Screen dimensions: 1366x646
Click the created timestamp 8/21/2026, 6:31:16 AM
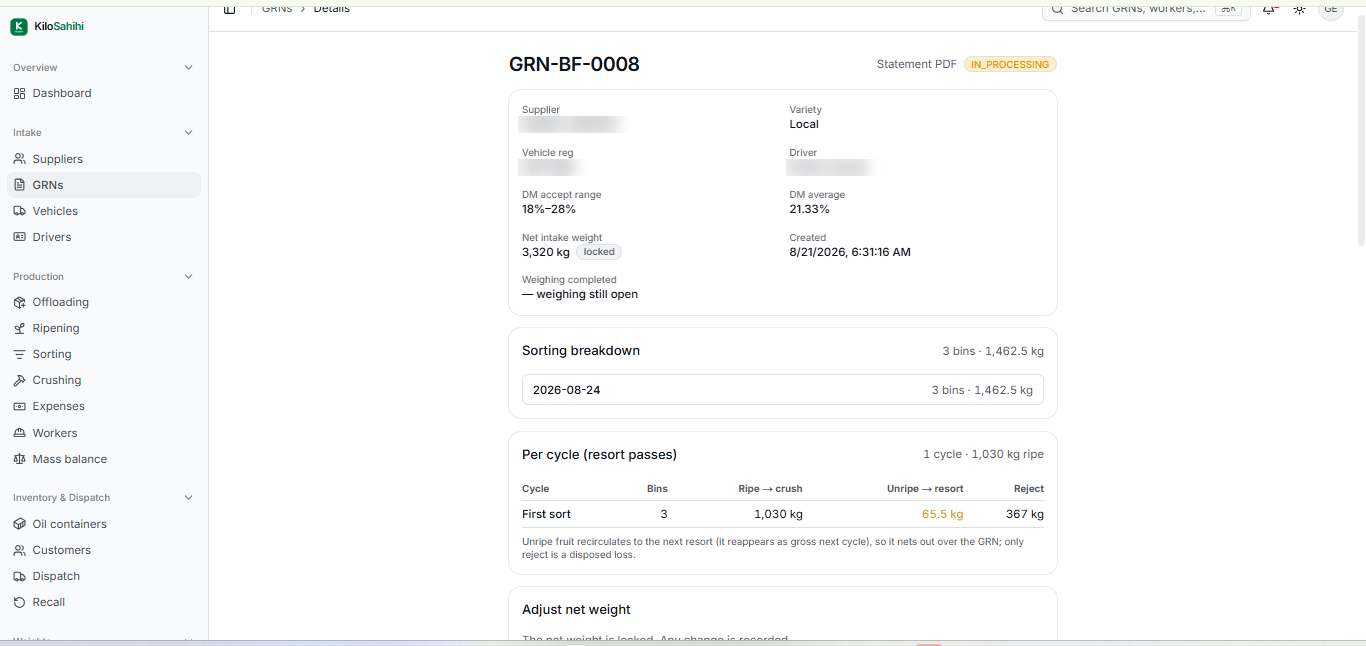[x=850, y=252]
